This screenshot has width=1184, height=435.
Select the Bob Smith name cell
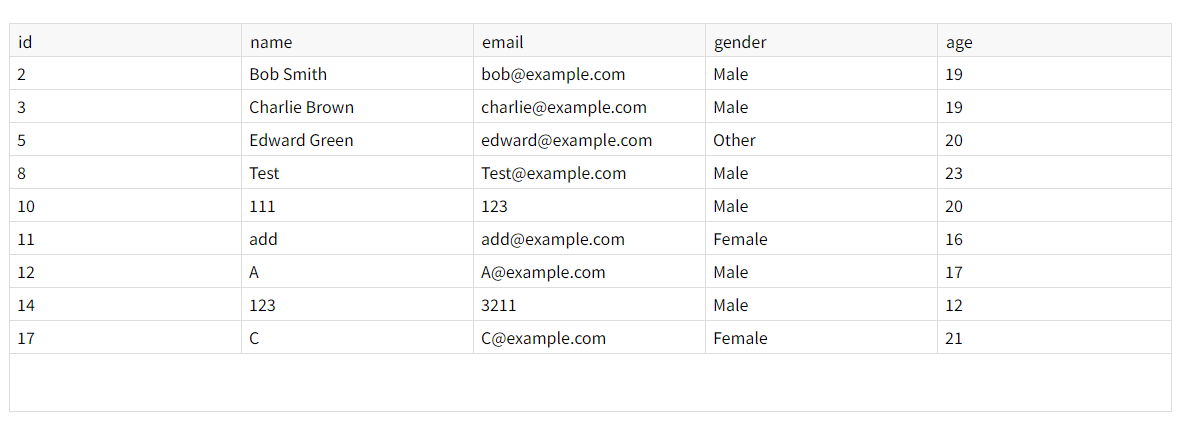coord(288,74)
